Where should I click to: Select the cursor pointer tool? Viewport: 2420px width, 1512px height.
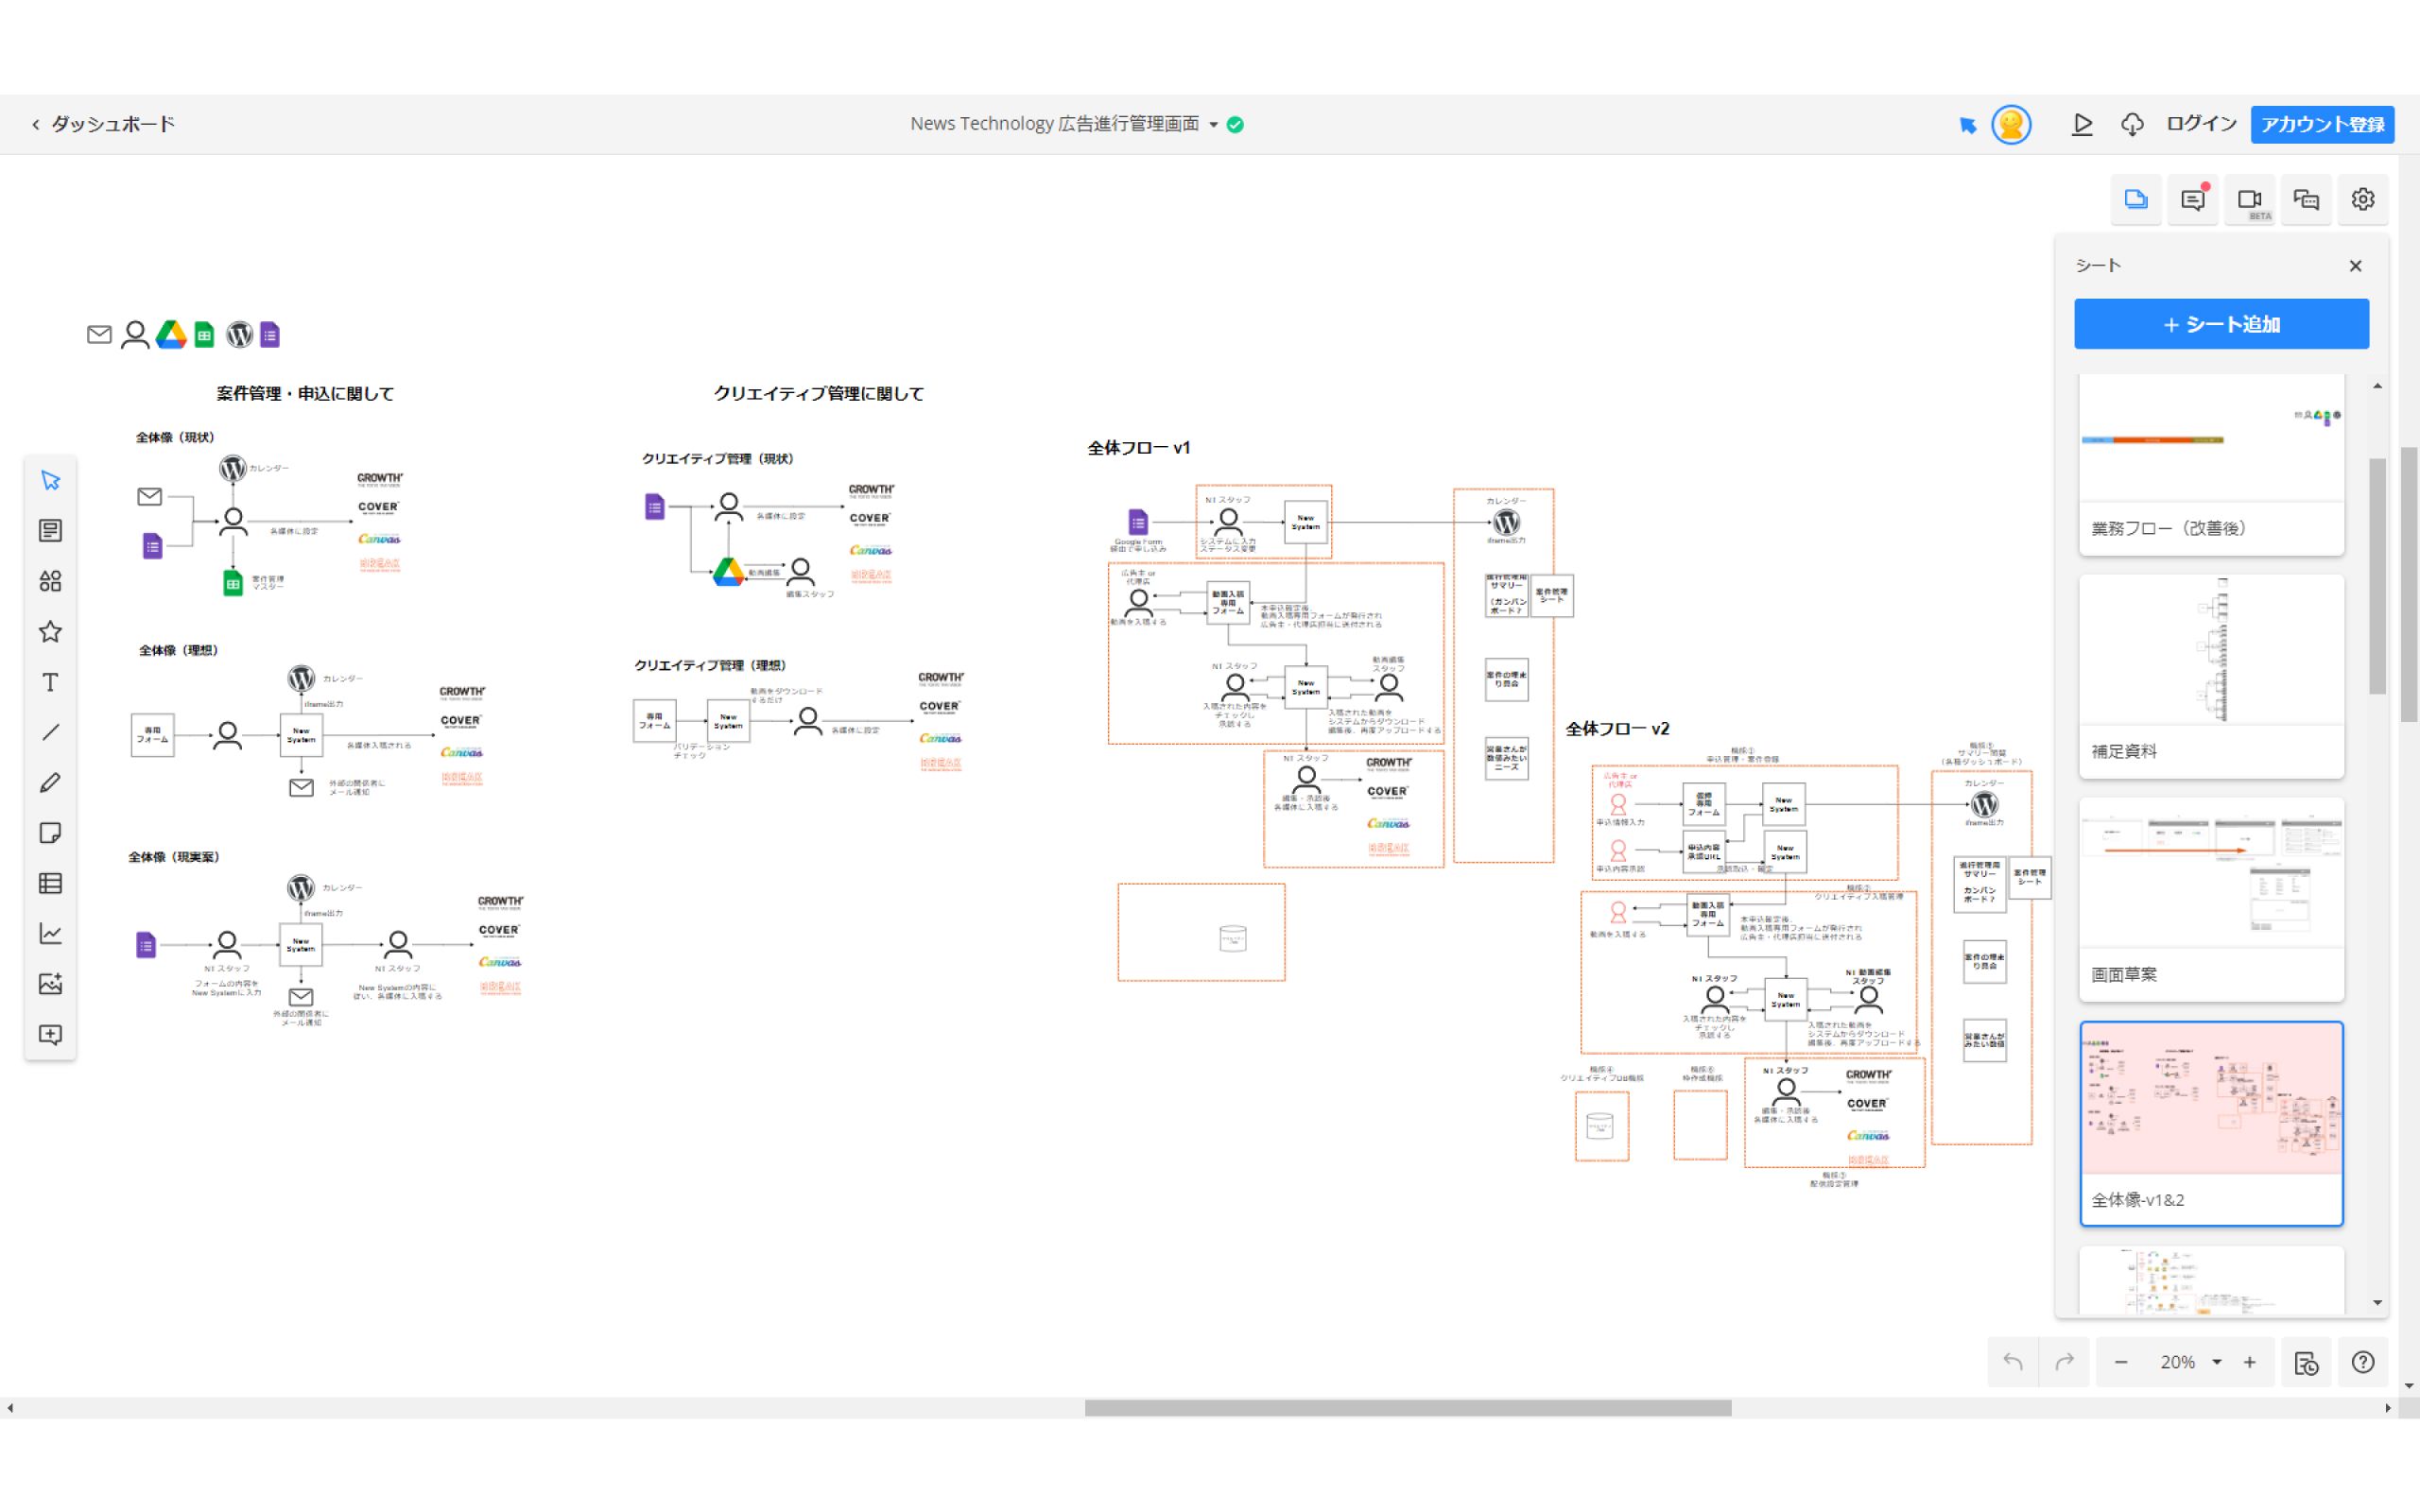tap(50, 481)
